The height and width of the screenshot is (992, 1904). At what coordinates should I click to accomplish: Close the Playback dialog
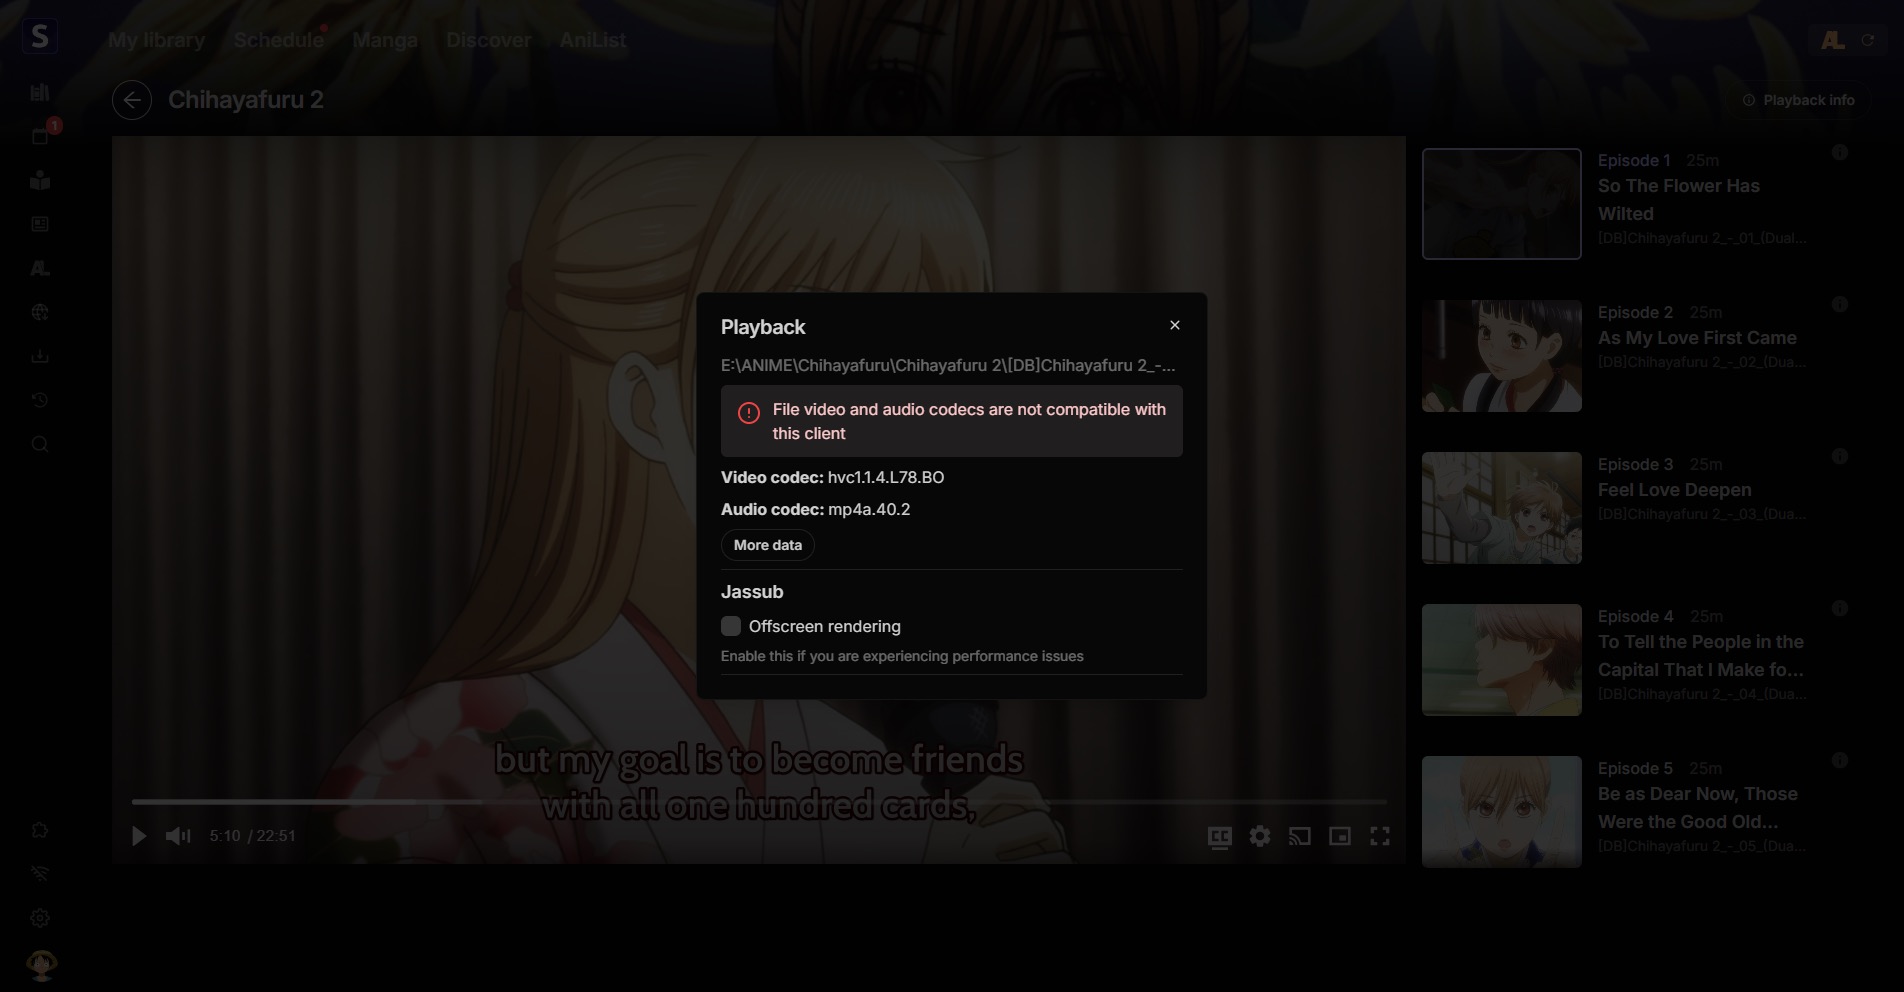[1175, 325]
